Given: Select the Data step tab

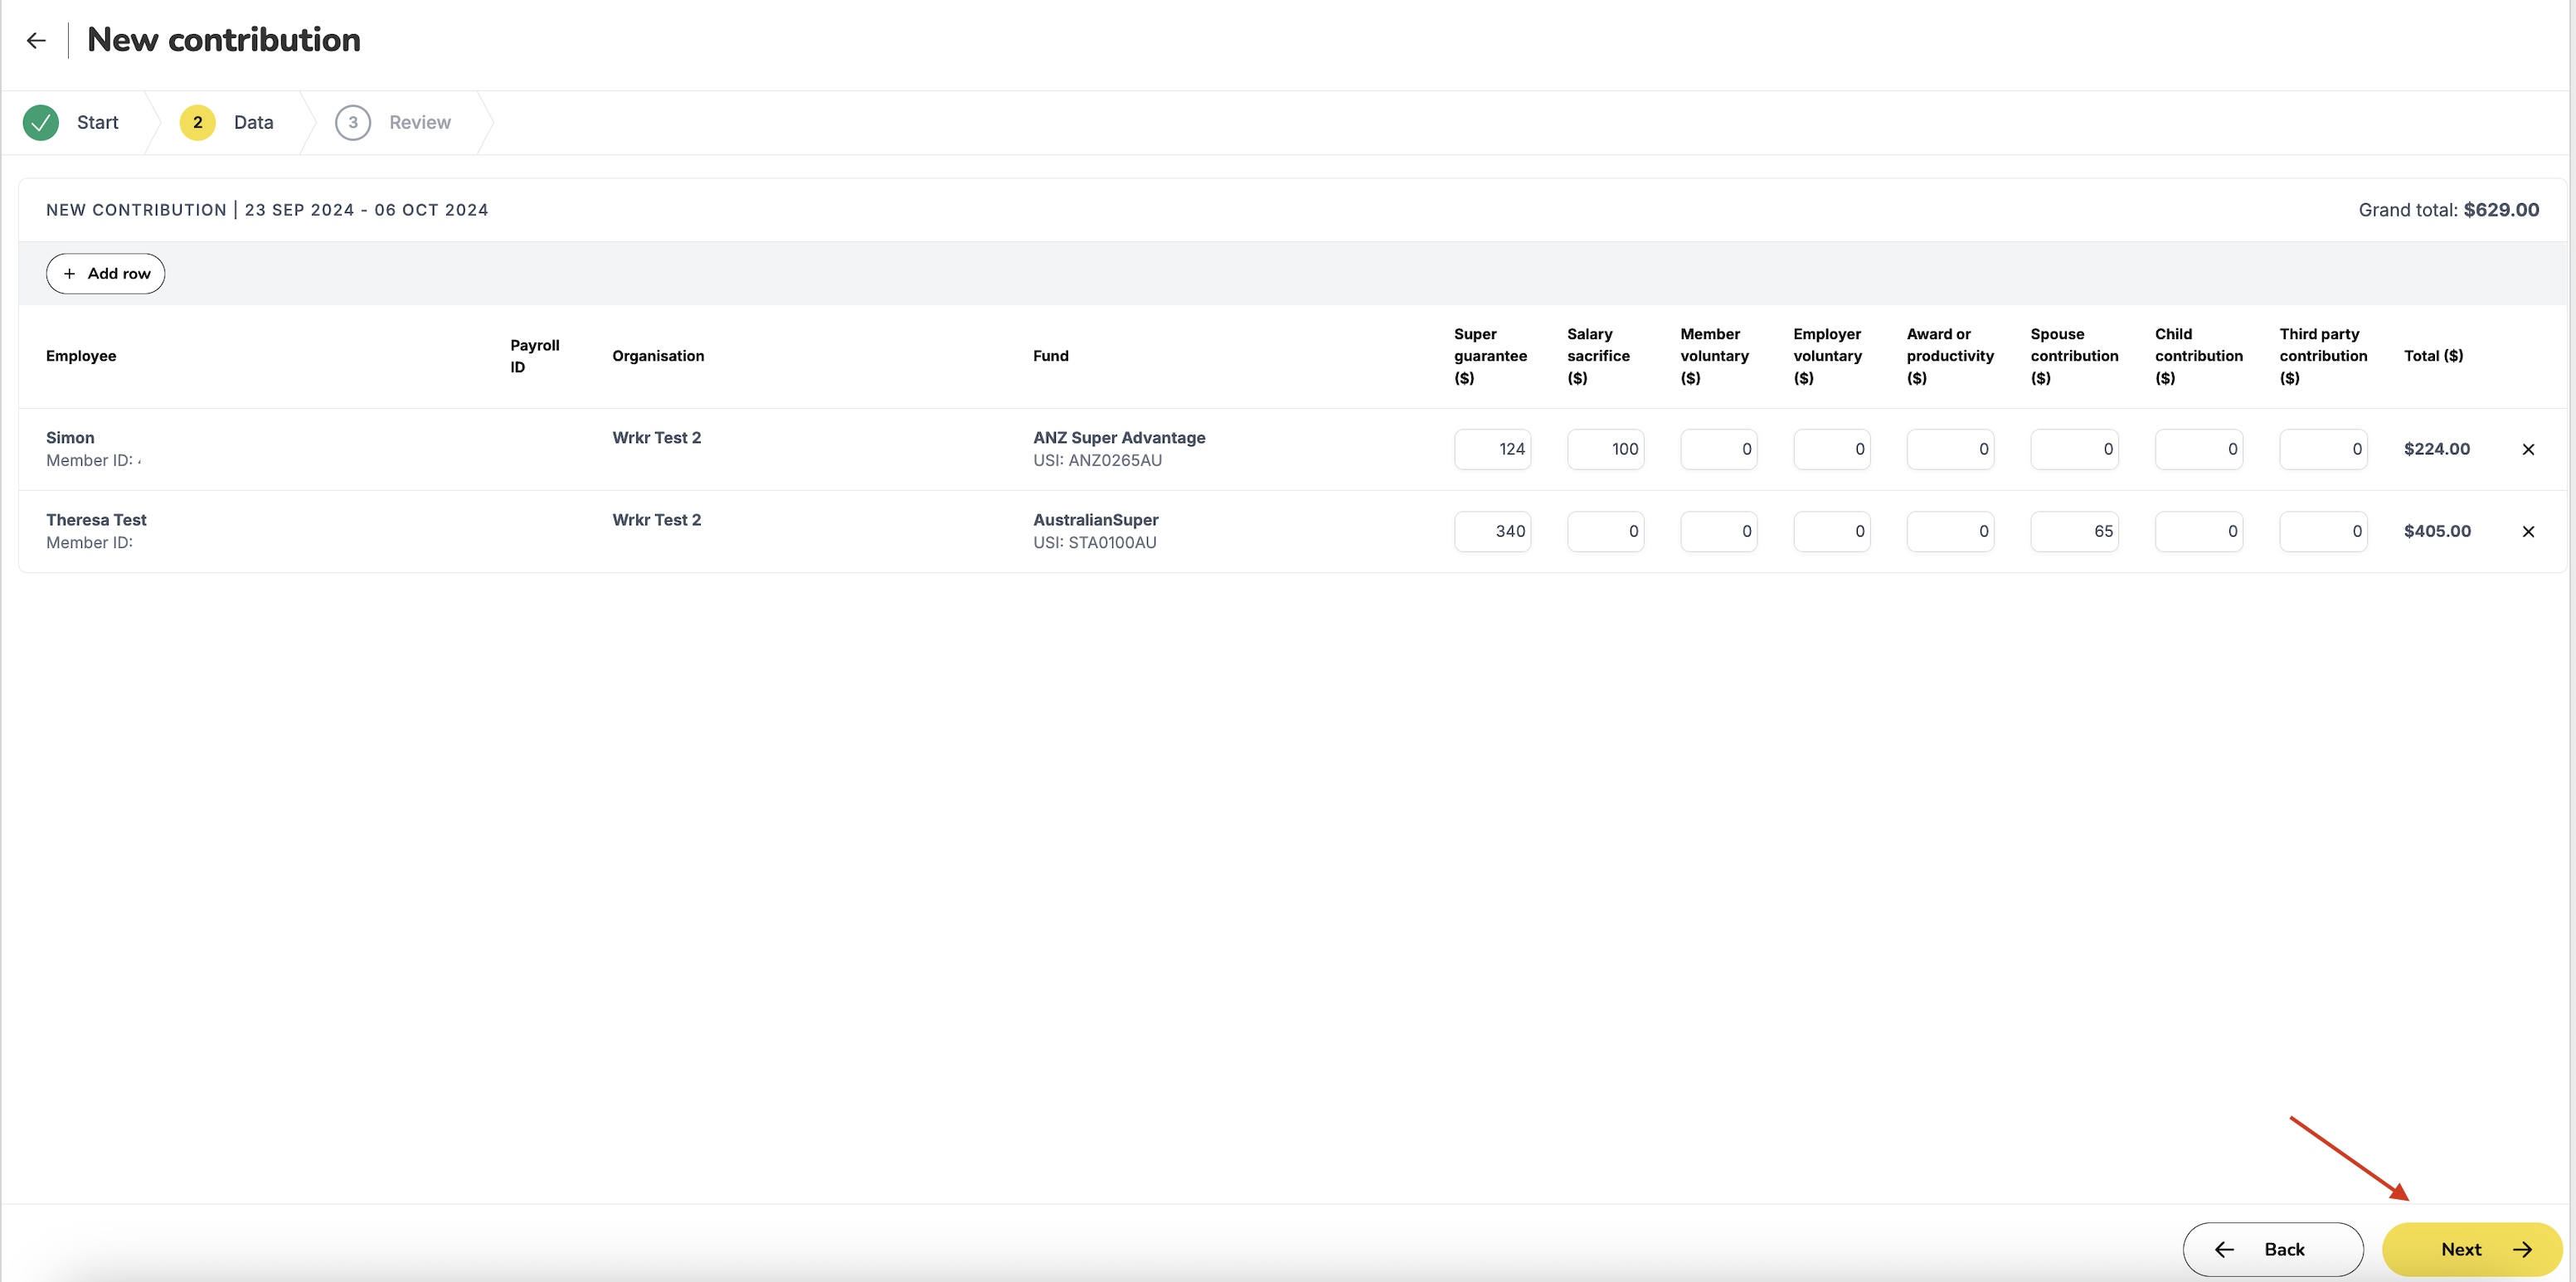Looking at the screenshot, I should [x=253, y=122].
